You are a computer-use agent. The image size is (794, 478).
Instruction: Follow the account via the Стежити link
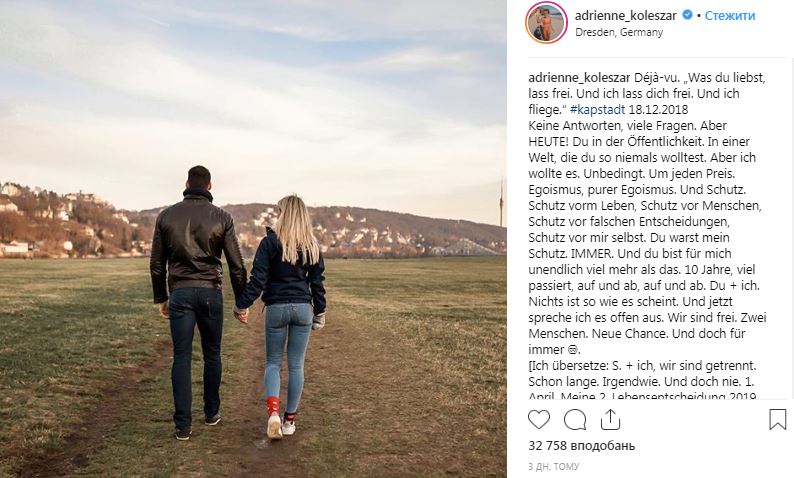[x=729, y=16]
